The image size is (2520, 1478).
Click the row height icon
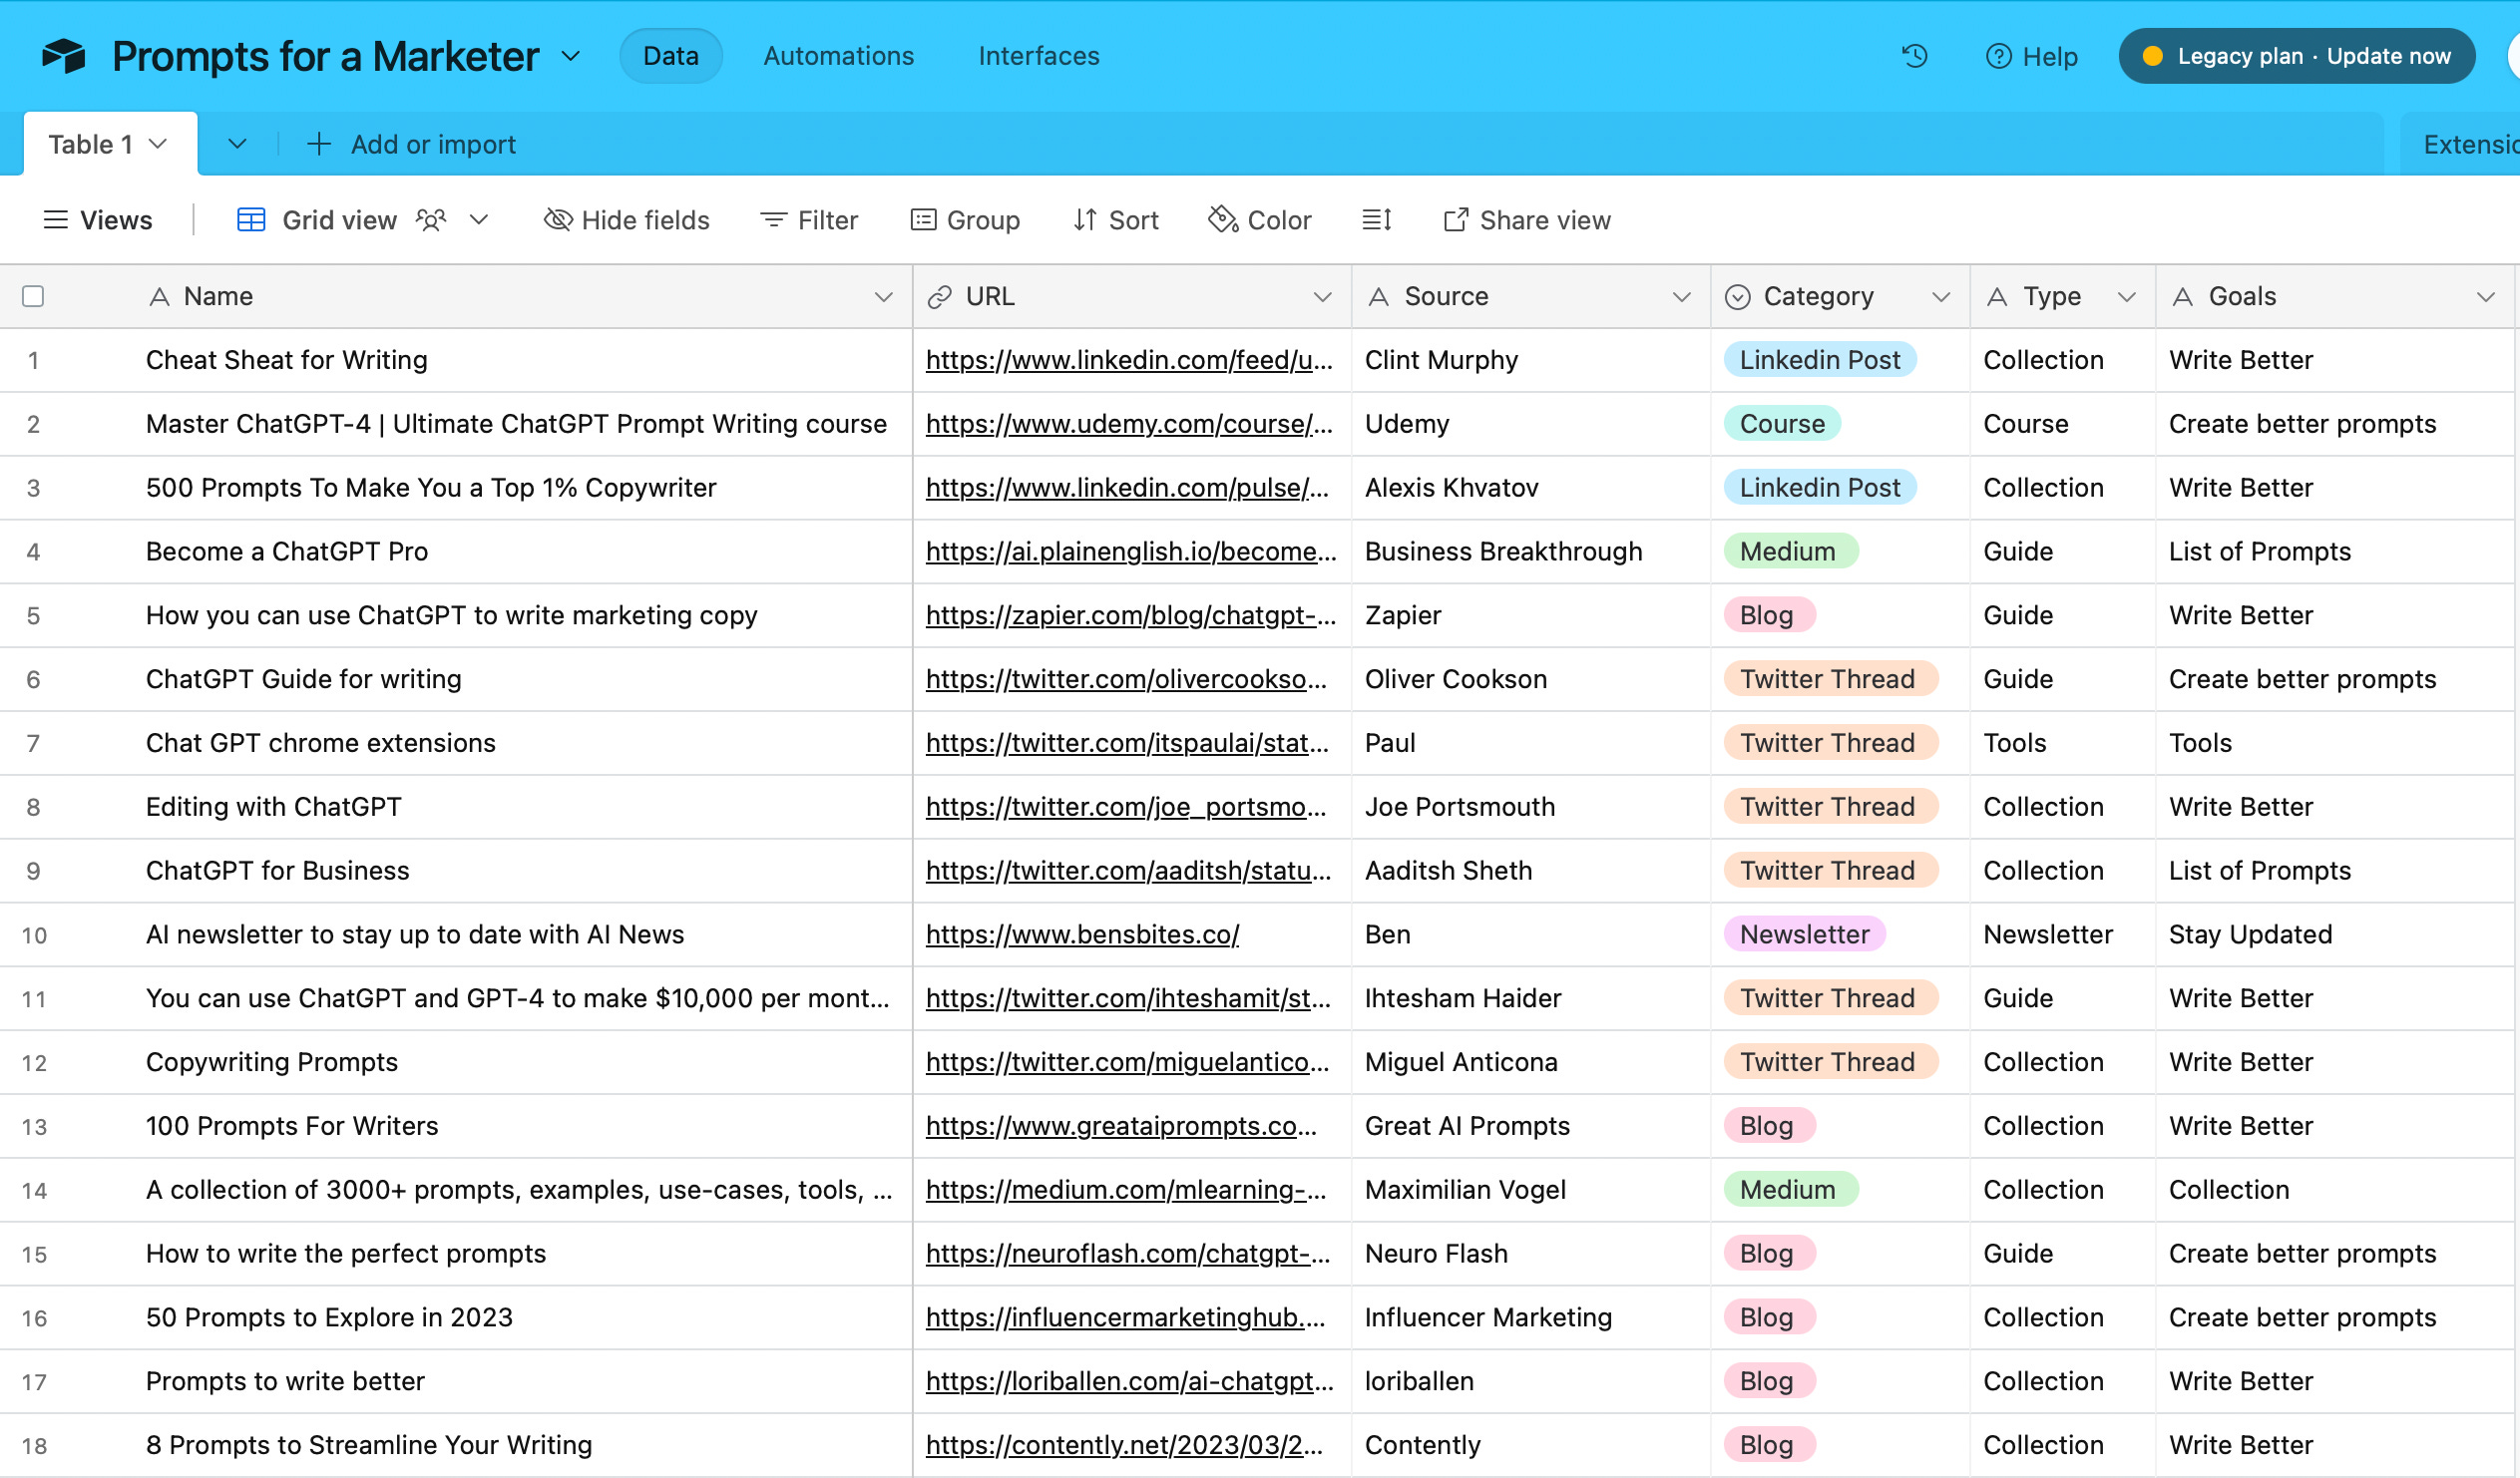(x=1377, y=220)
